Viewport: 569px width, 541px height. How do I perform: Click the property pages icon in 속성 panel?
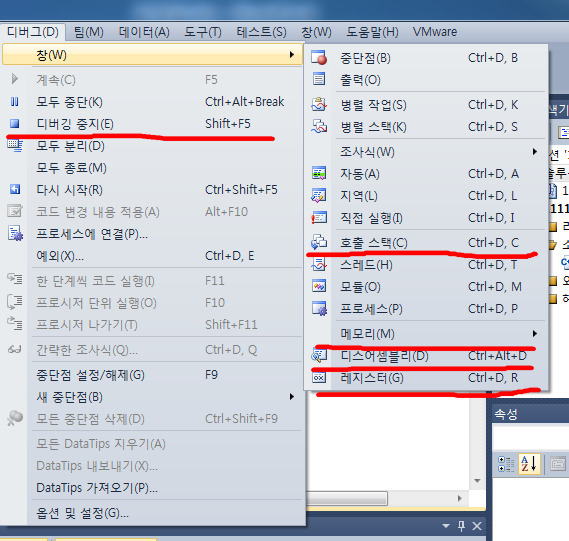[558, 464]
